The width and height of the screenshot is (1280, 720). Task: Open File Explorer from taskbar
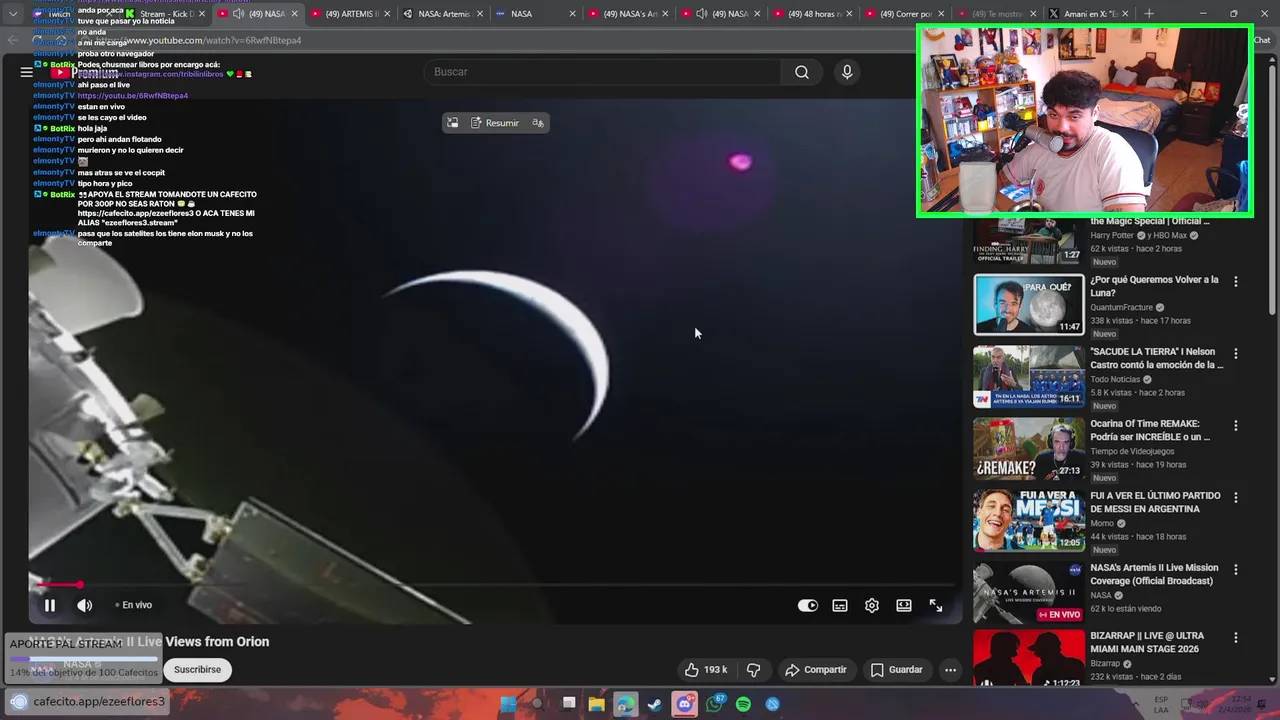point(596,704)
